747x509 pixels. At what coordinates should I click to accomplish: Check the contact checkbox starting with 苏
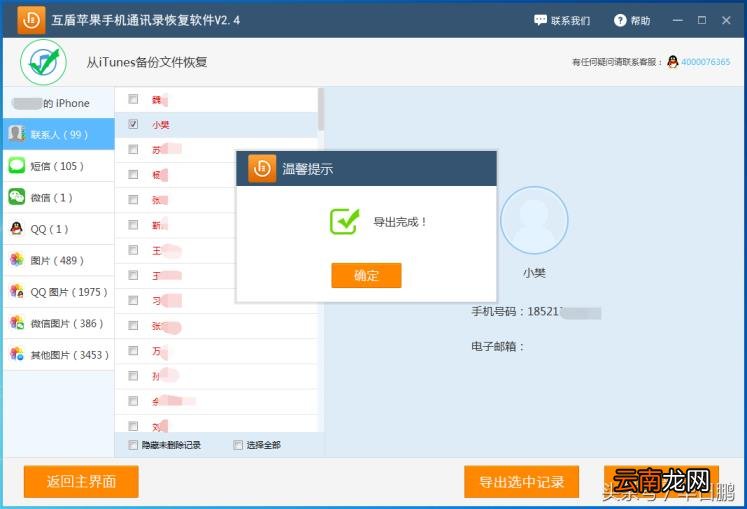point(133,149)
